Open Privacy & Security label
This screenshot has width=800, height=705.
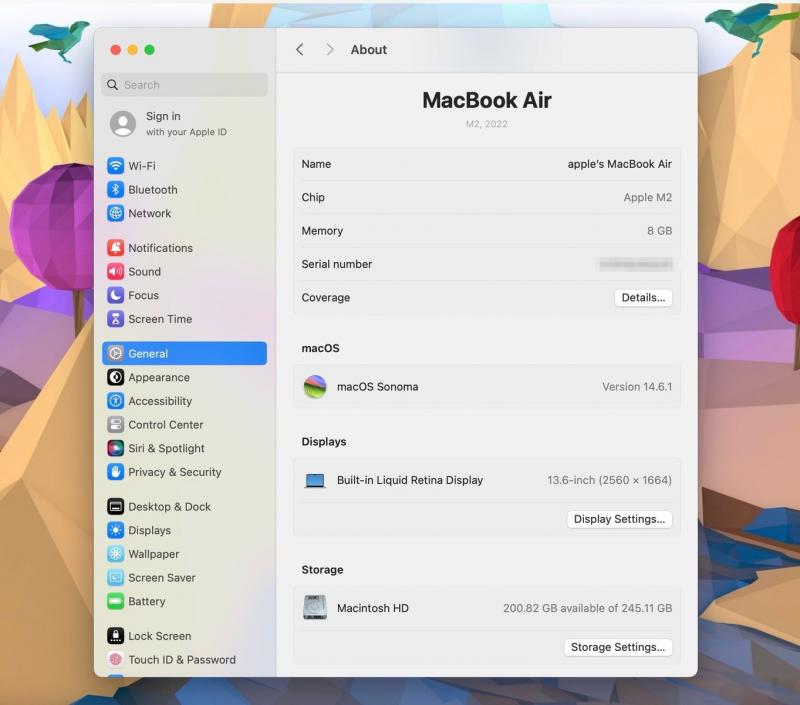[175, 472]
